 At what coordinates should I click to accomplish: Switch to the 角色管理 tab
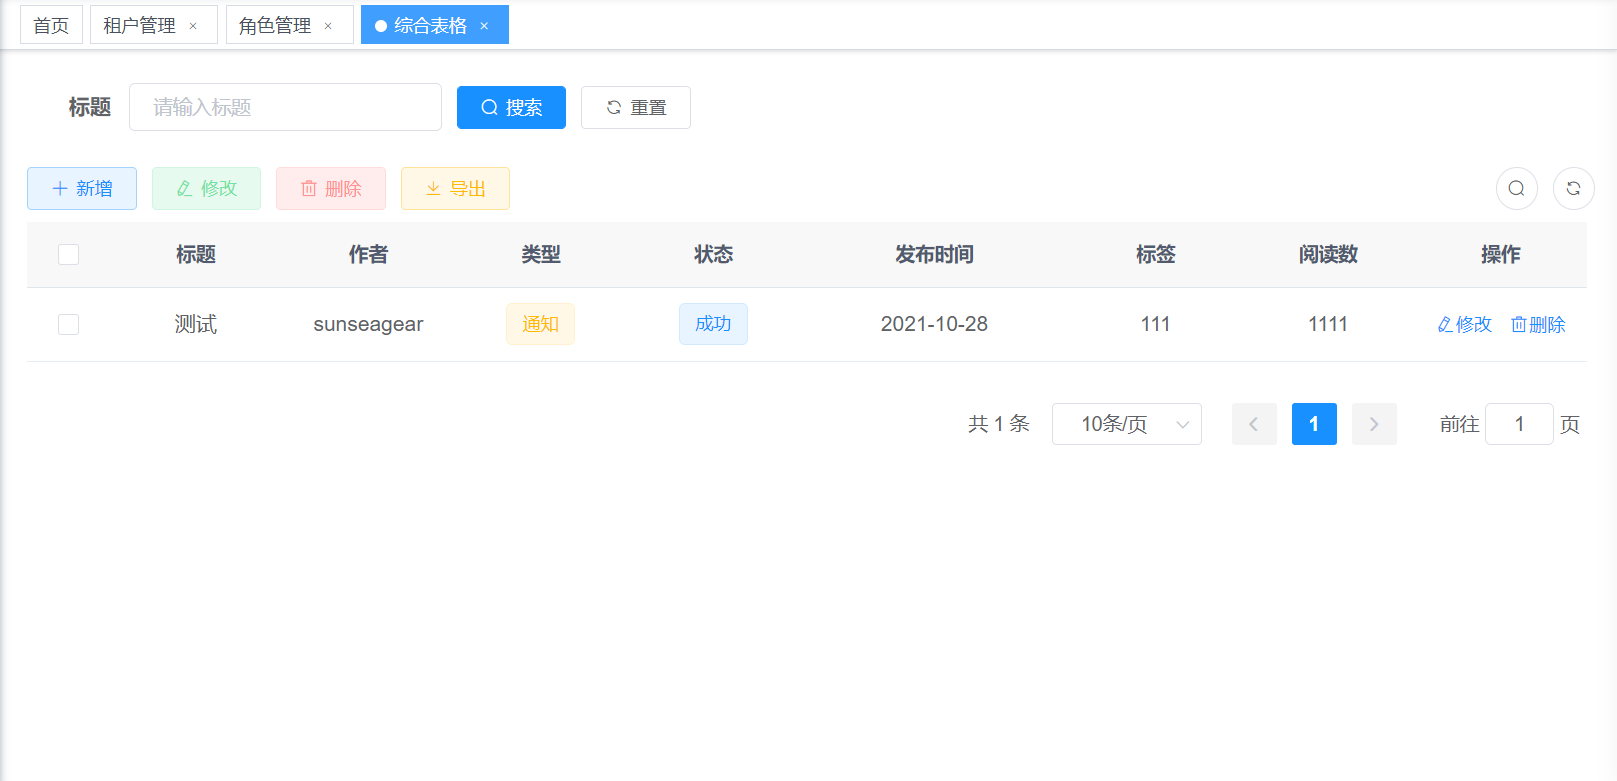click(x=275, y=25)
